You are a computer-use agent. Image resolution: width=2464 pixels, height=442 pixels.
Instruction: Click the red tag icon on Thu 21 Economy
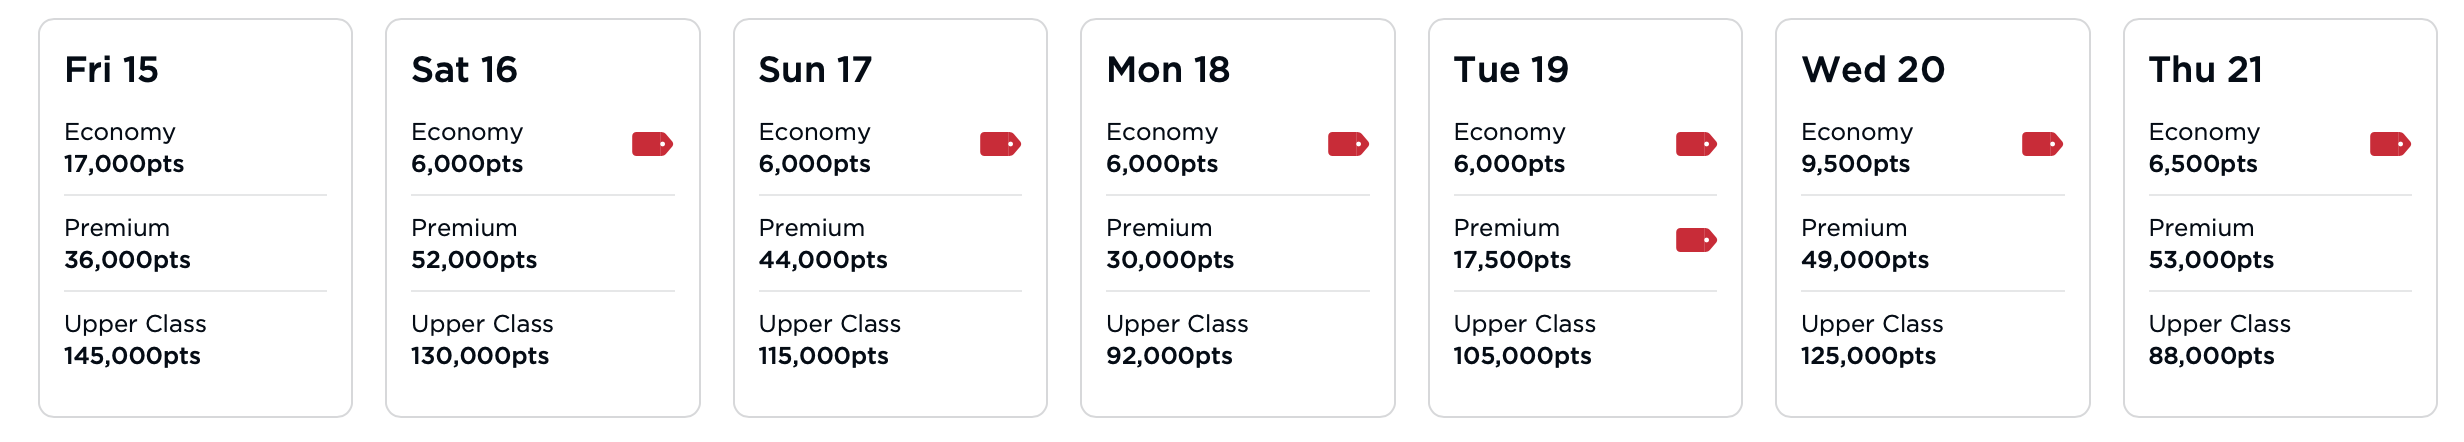coord(2390,144)
